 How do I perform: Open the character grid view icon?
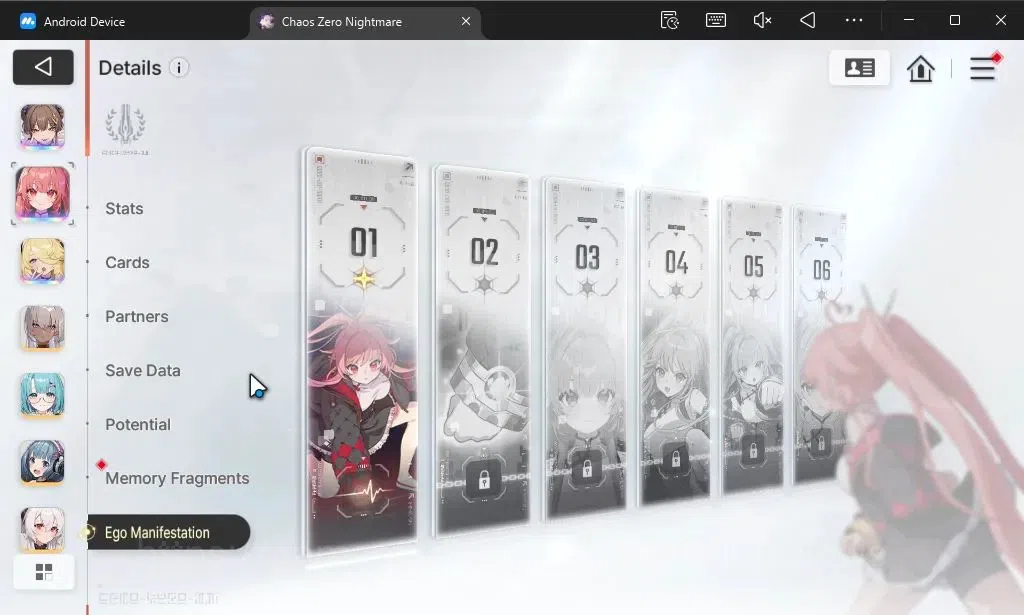[44, 573]
